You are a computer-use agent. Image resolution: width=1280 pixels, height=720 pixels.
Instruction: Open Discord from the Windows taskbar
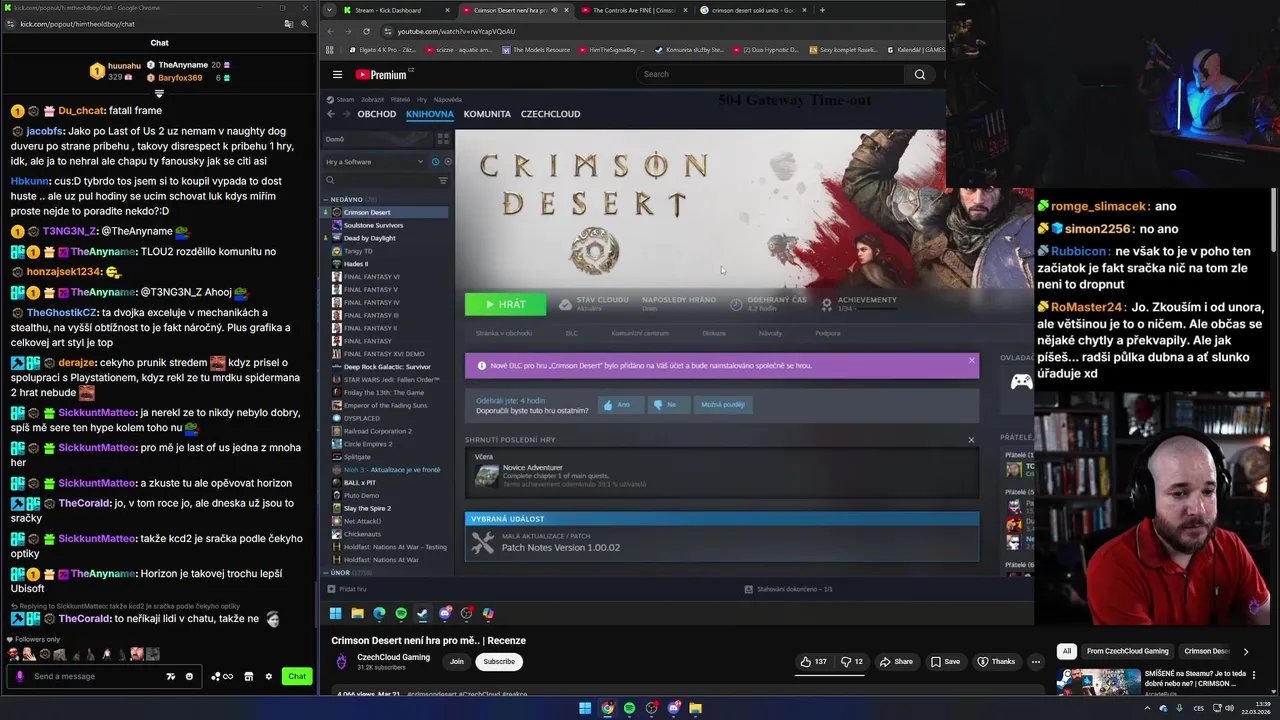(x=673, y=708)
